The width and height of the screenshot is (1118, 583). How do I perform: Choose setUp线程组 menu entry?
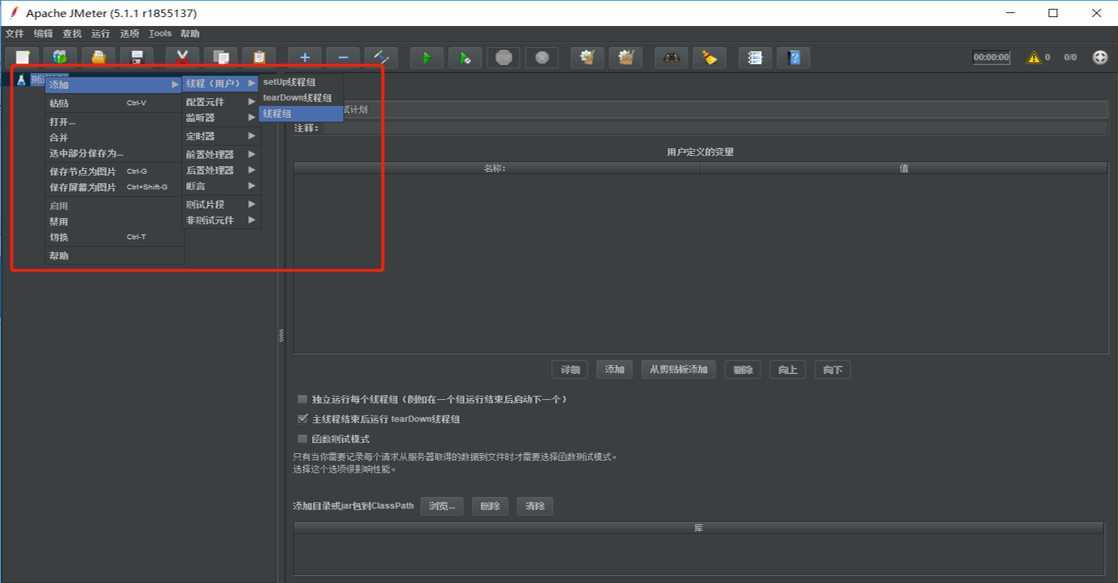[x=301, y=82]
